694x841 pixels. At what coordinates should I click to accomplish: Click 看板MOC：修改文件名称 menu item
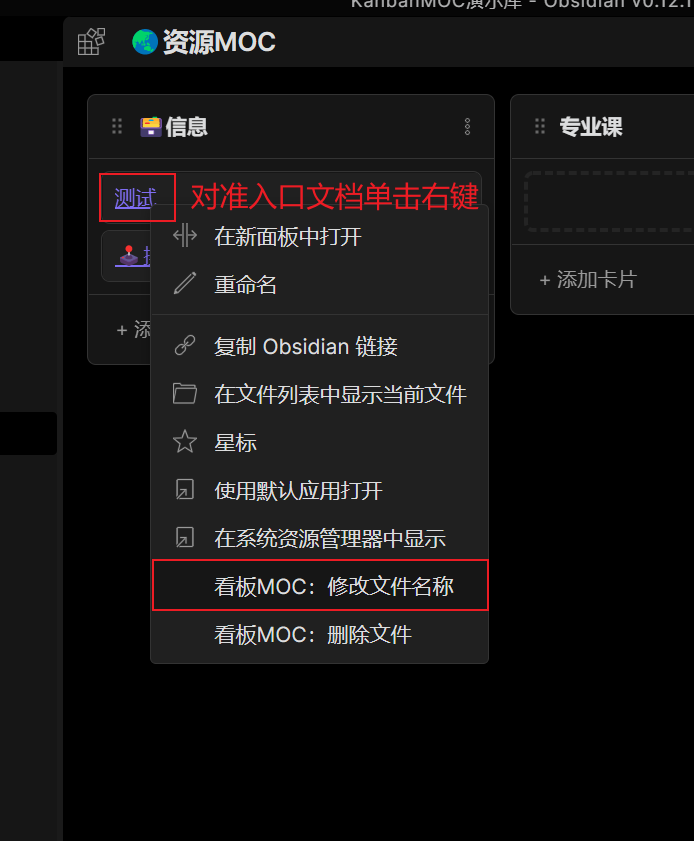(x=320, y=586)
